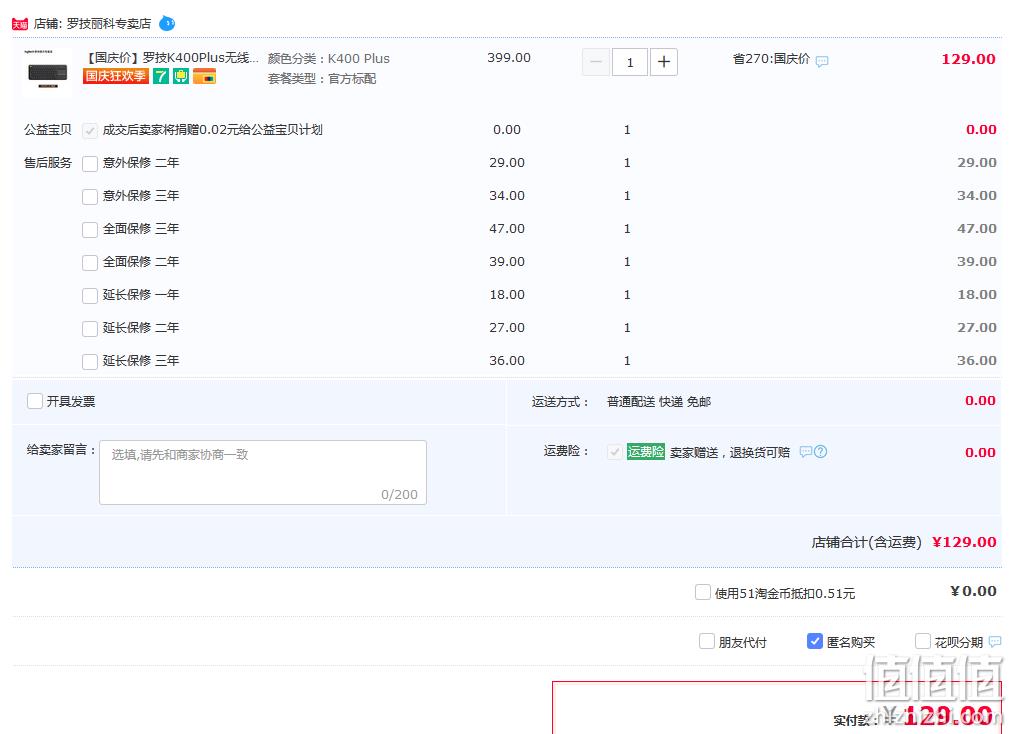Increase quantity with the plus button
The width and height of the screenshot is (1013, 734).
663,62
